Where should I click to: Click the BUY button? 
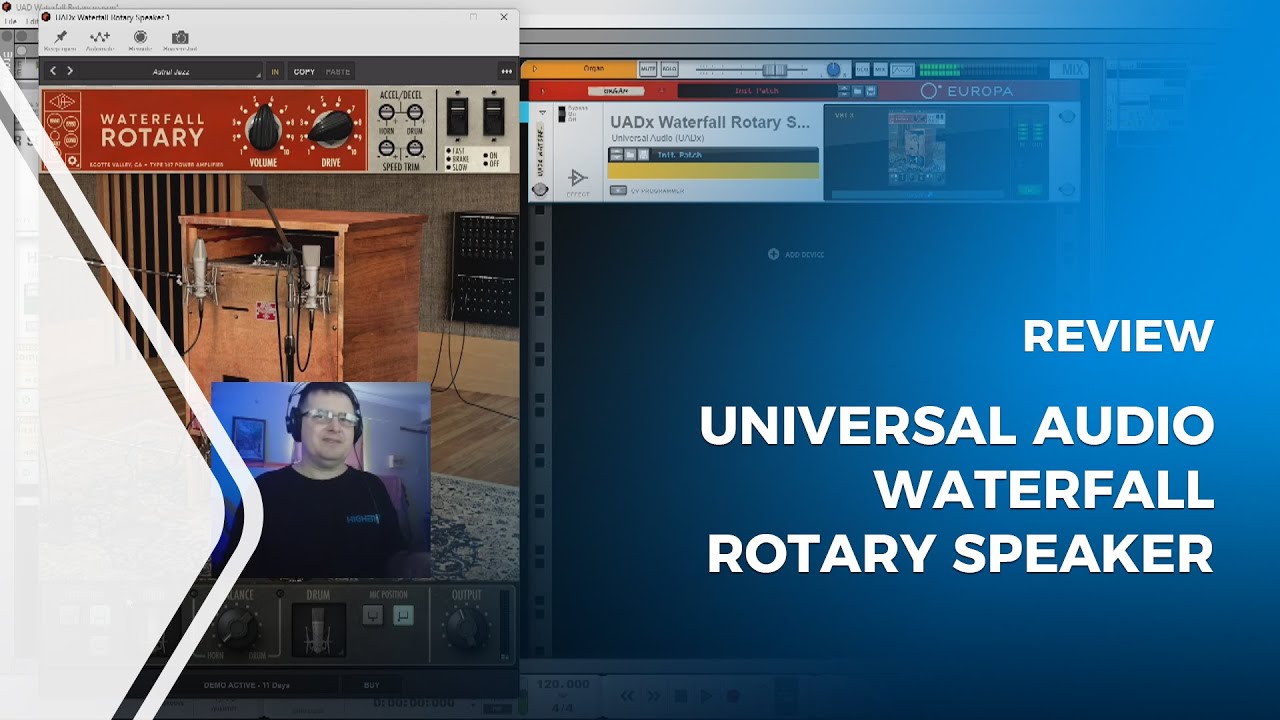371,686
